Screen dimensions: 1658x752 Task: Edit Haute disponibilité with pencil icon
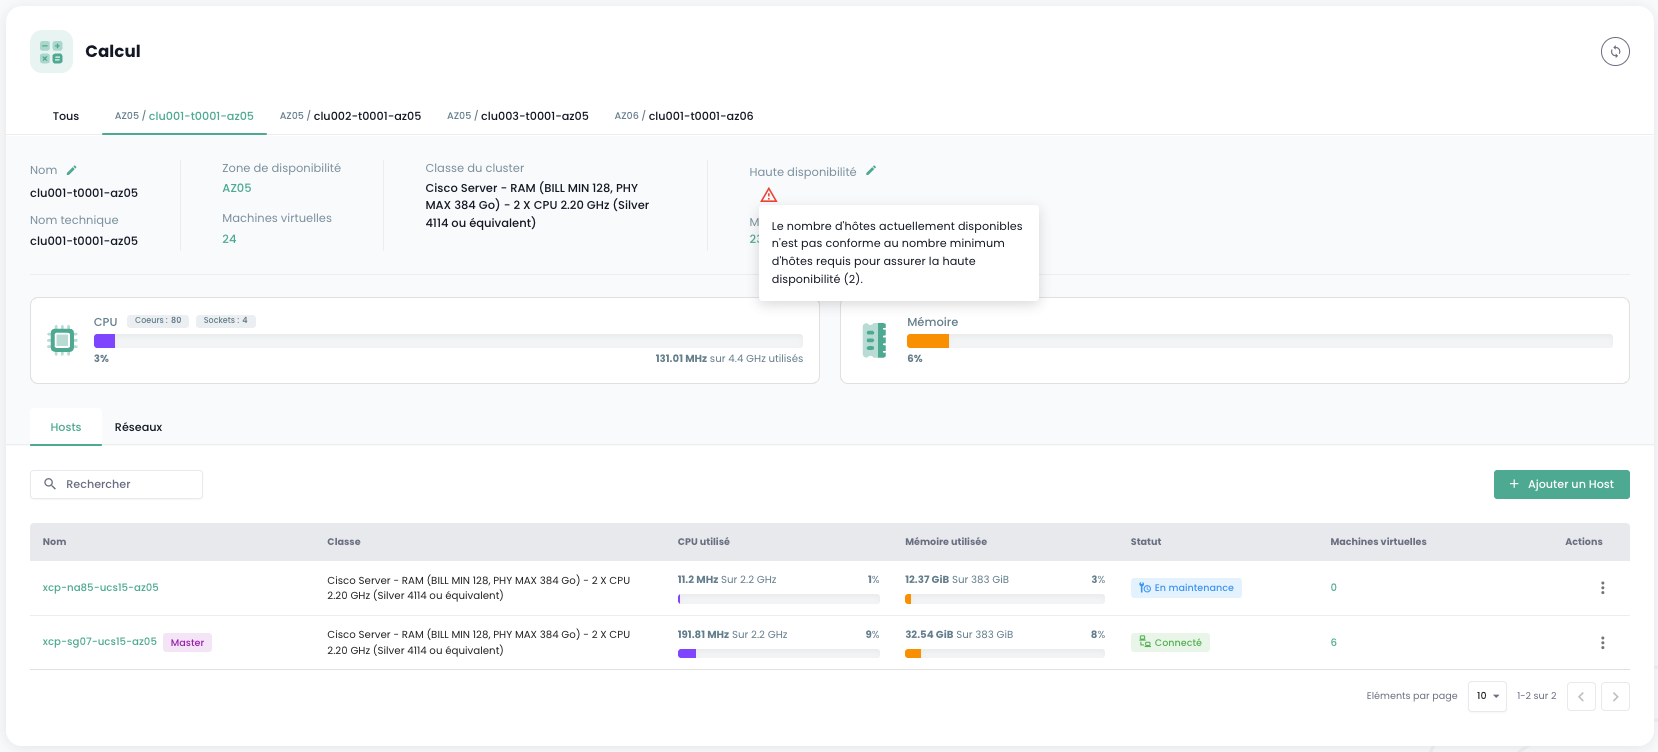[871, 171]
